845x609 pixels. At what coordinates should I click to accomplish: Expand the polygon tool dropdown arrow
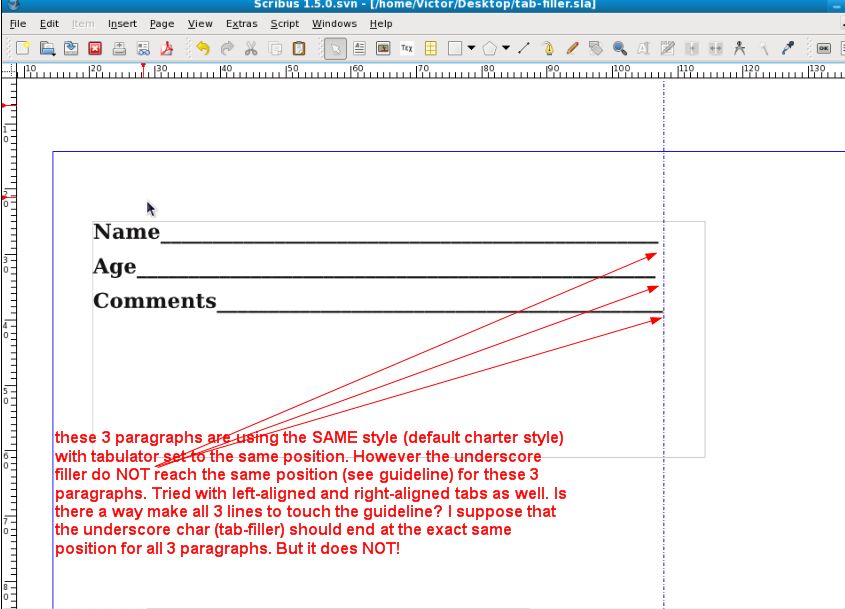[x=506, y=47]
